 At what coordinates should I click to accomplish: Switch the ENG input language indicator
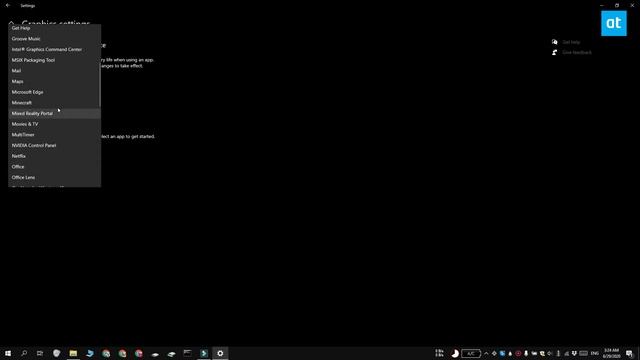tap(595, 353)
